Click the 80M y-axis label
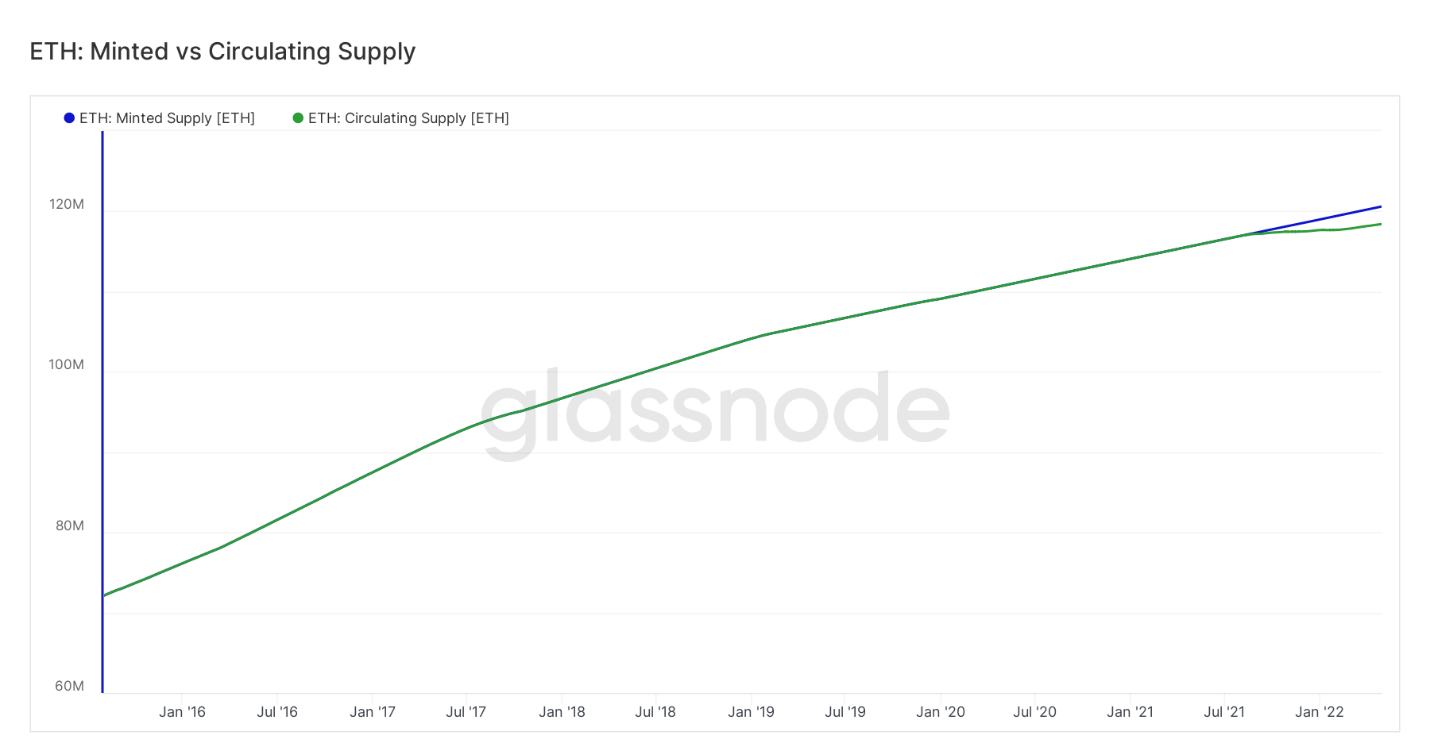Screen dimensions: 1430x743 [x=70, y=525]
